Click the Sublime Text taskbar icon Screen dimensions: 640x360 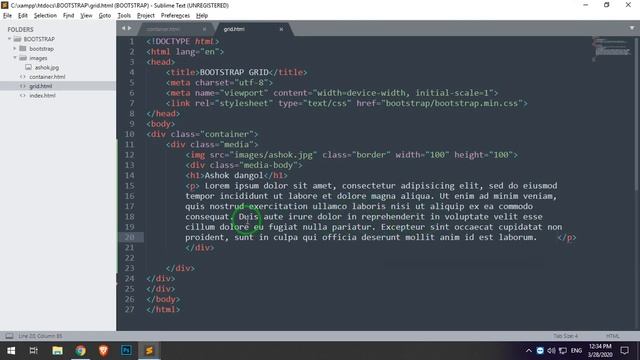click(149, 351)
